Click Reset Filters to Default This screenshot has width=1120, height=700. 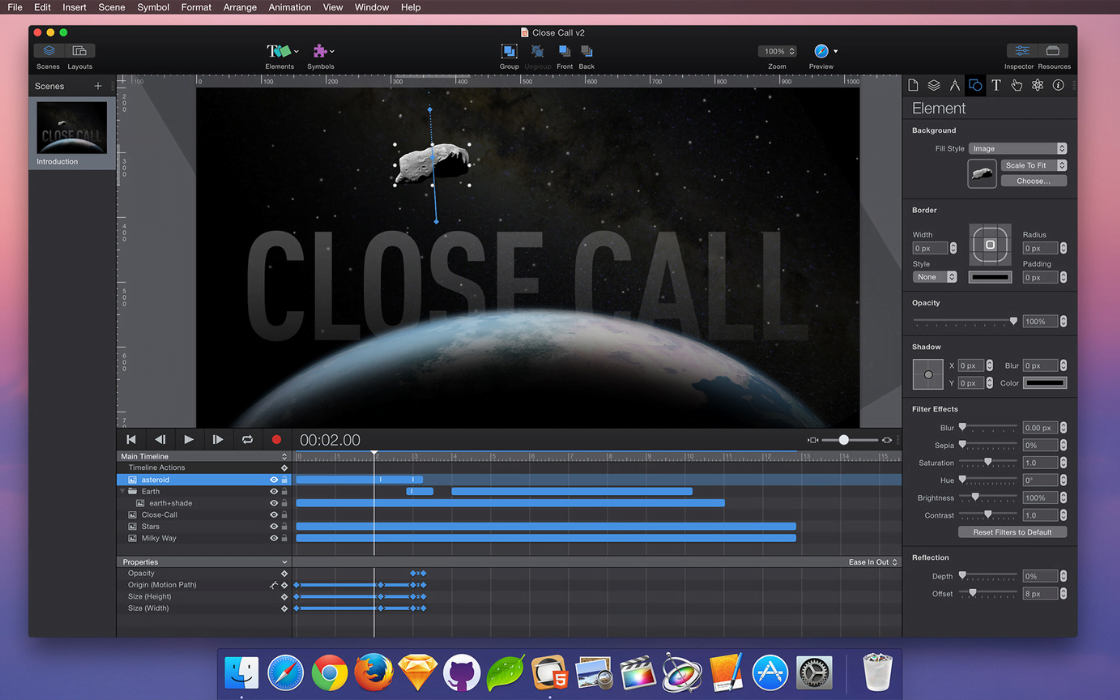(1012, 532)
